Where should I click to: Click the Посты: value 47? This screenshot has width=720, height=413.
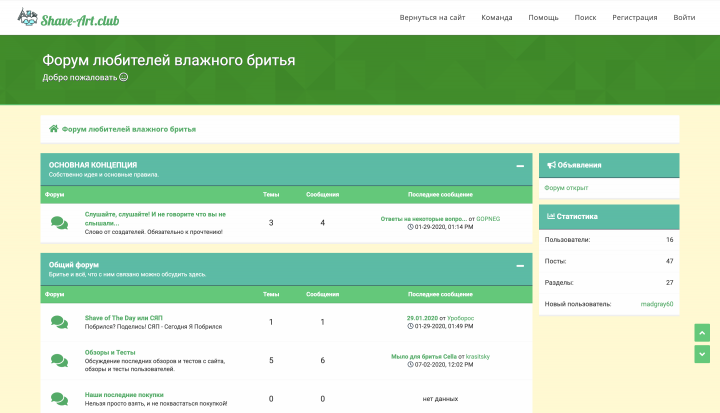pos(669,261)
